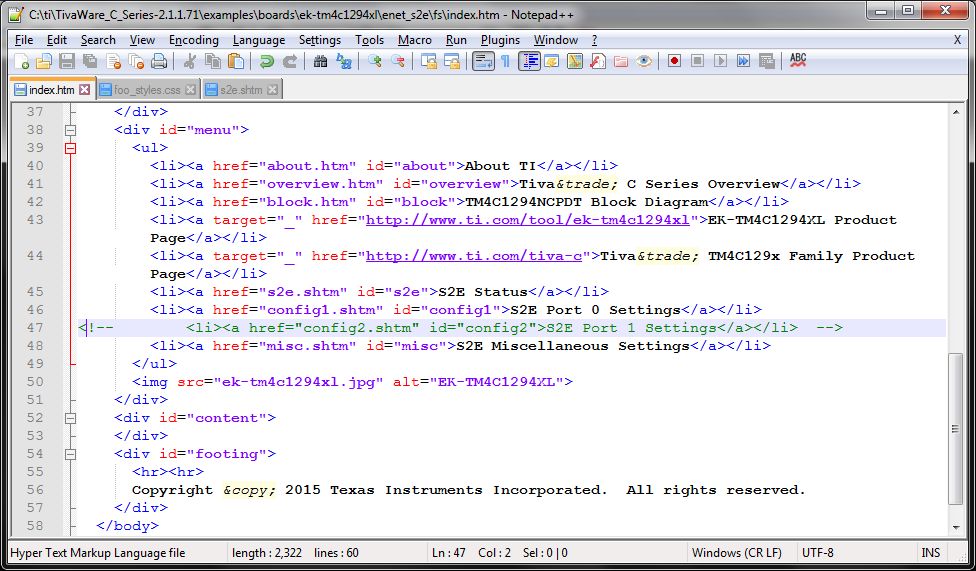The image size is (976, 571).
Task: Toggle the Indent Guide toolbar button
Action: point(529,61)
